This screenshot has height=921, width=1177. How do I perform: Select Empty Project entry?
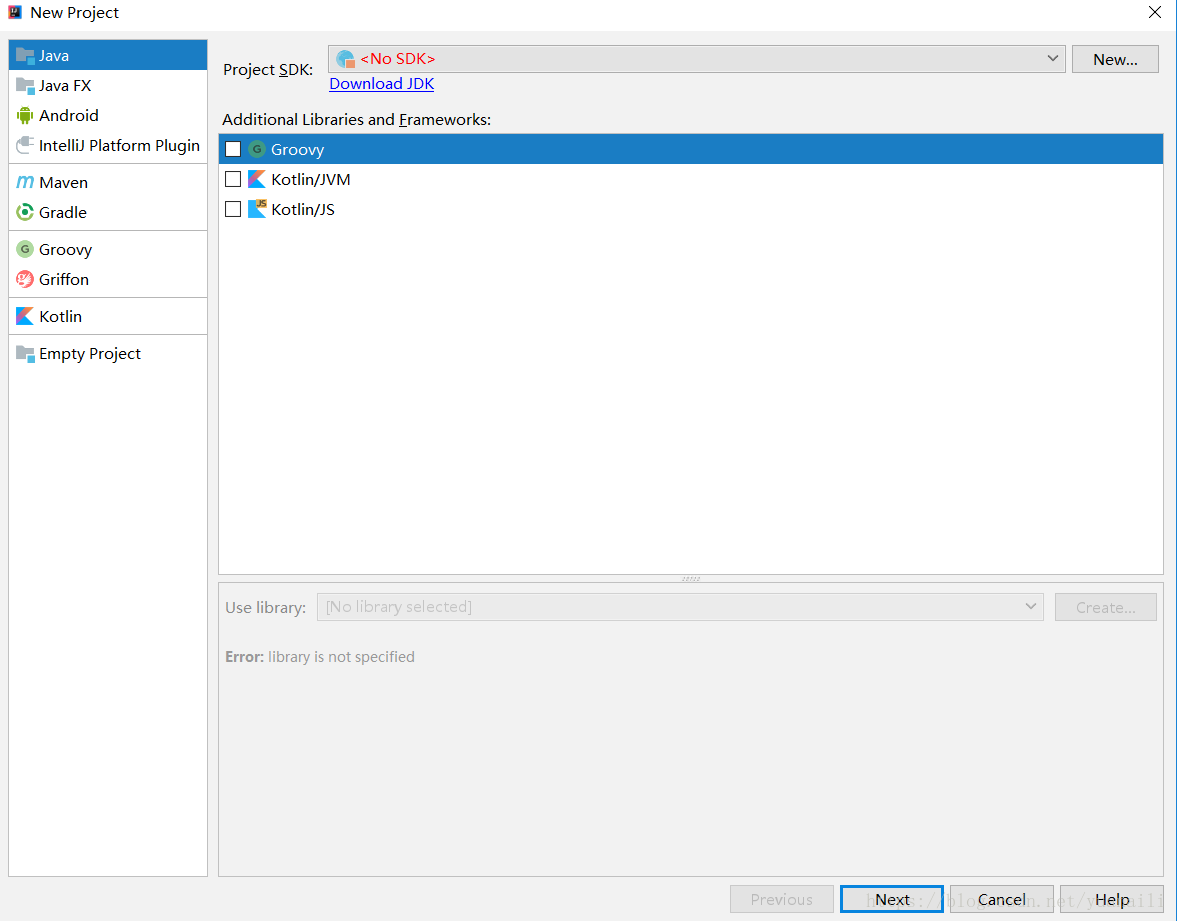pyautogui.click(x=107, y=354)
